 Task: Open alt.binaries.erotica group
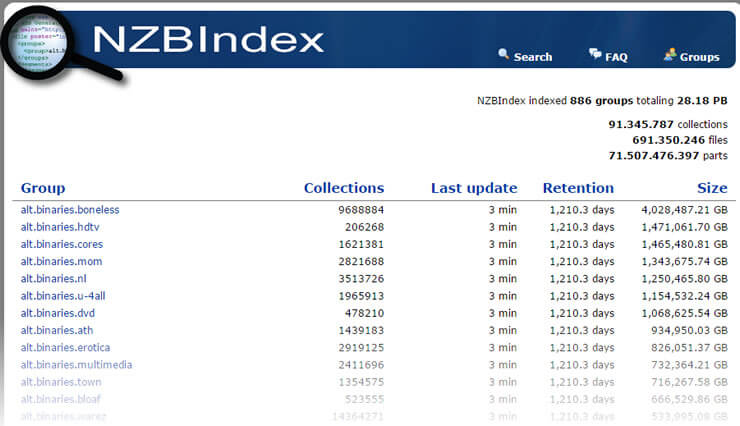pos(65,347)
